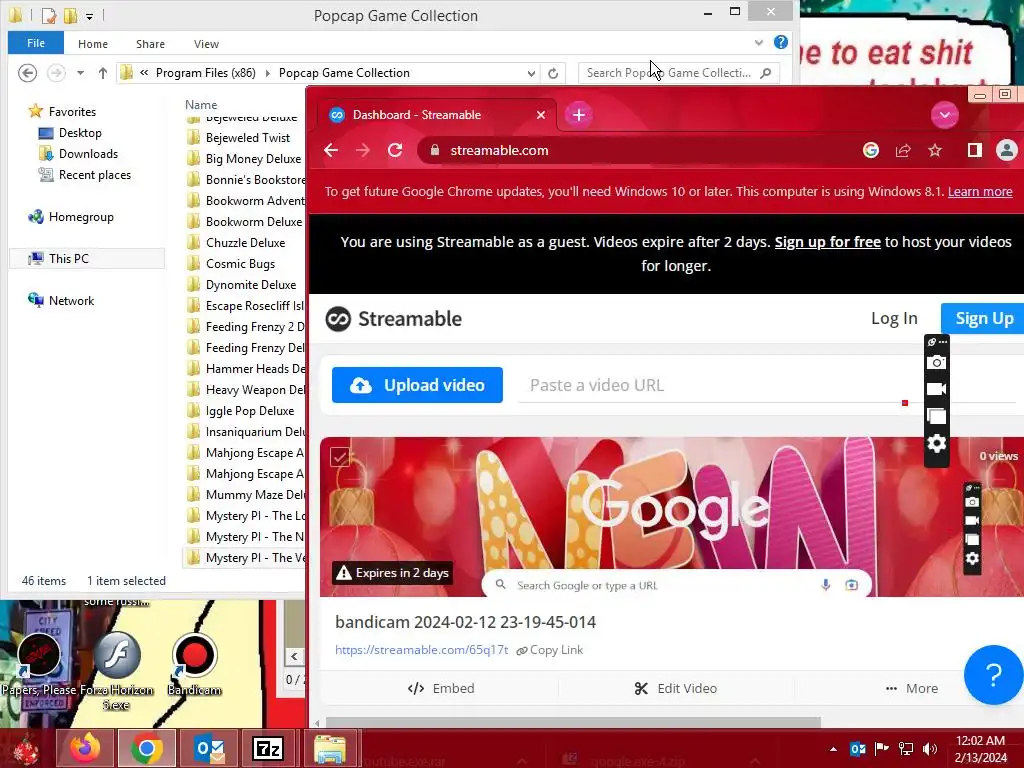Open the Chrome profile avatar
The image size is (1024, 768).
pyautogui.click(x=1006, y=150)
